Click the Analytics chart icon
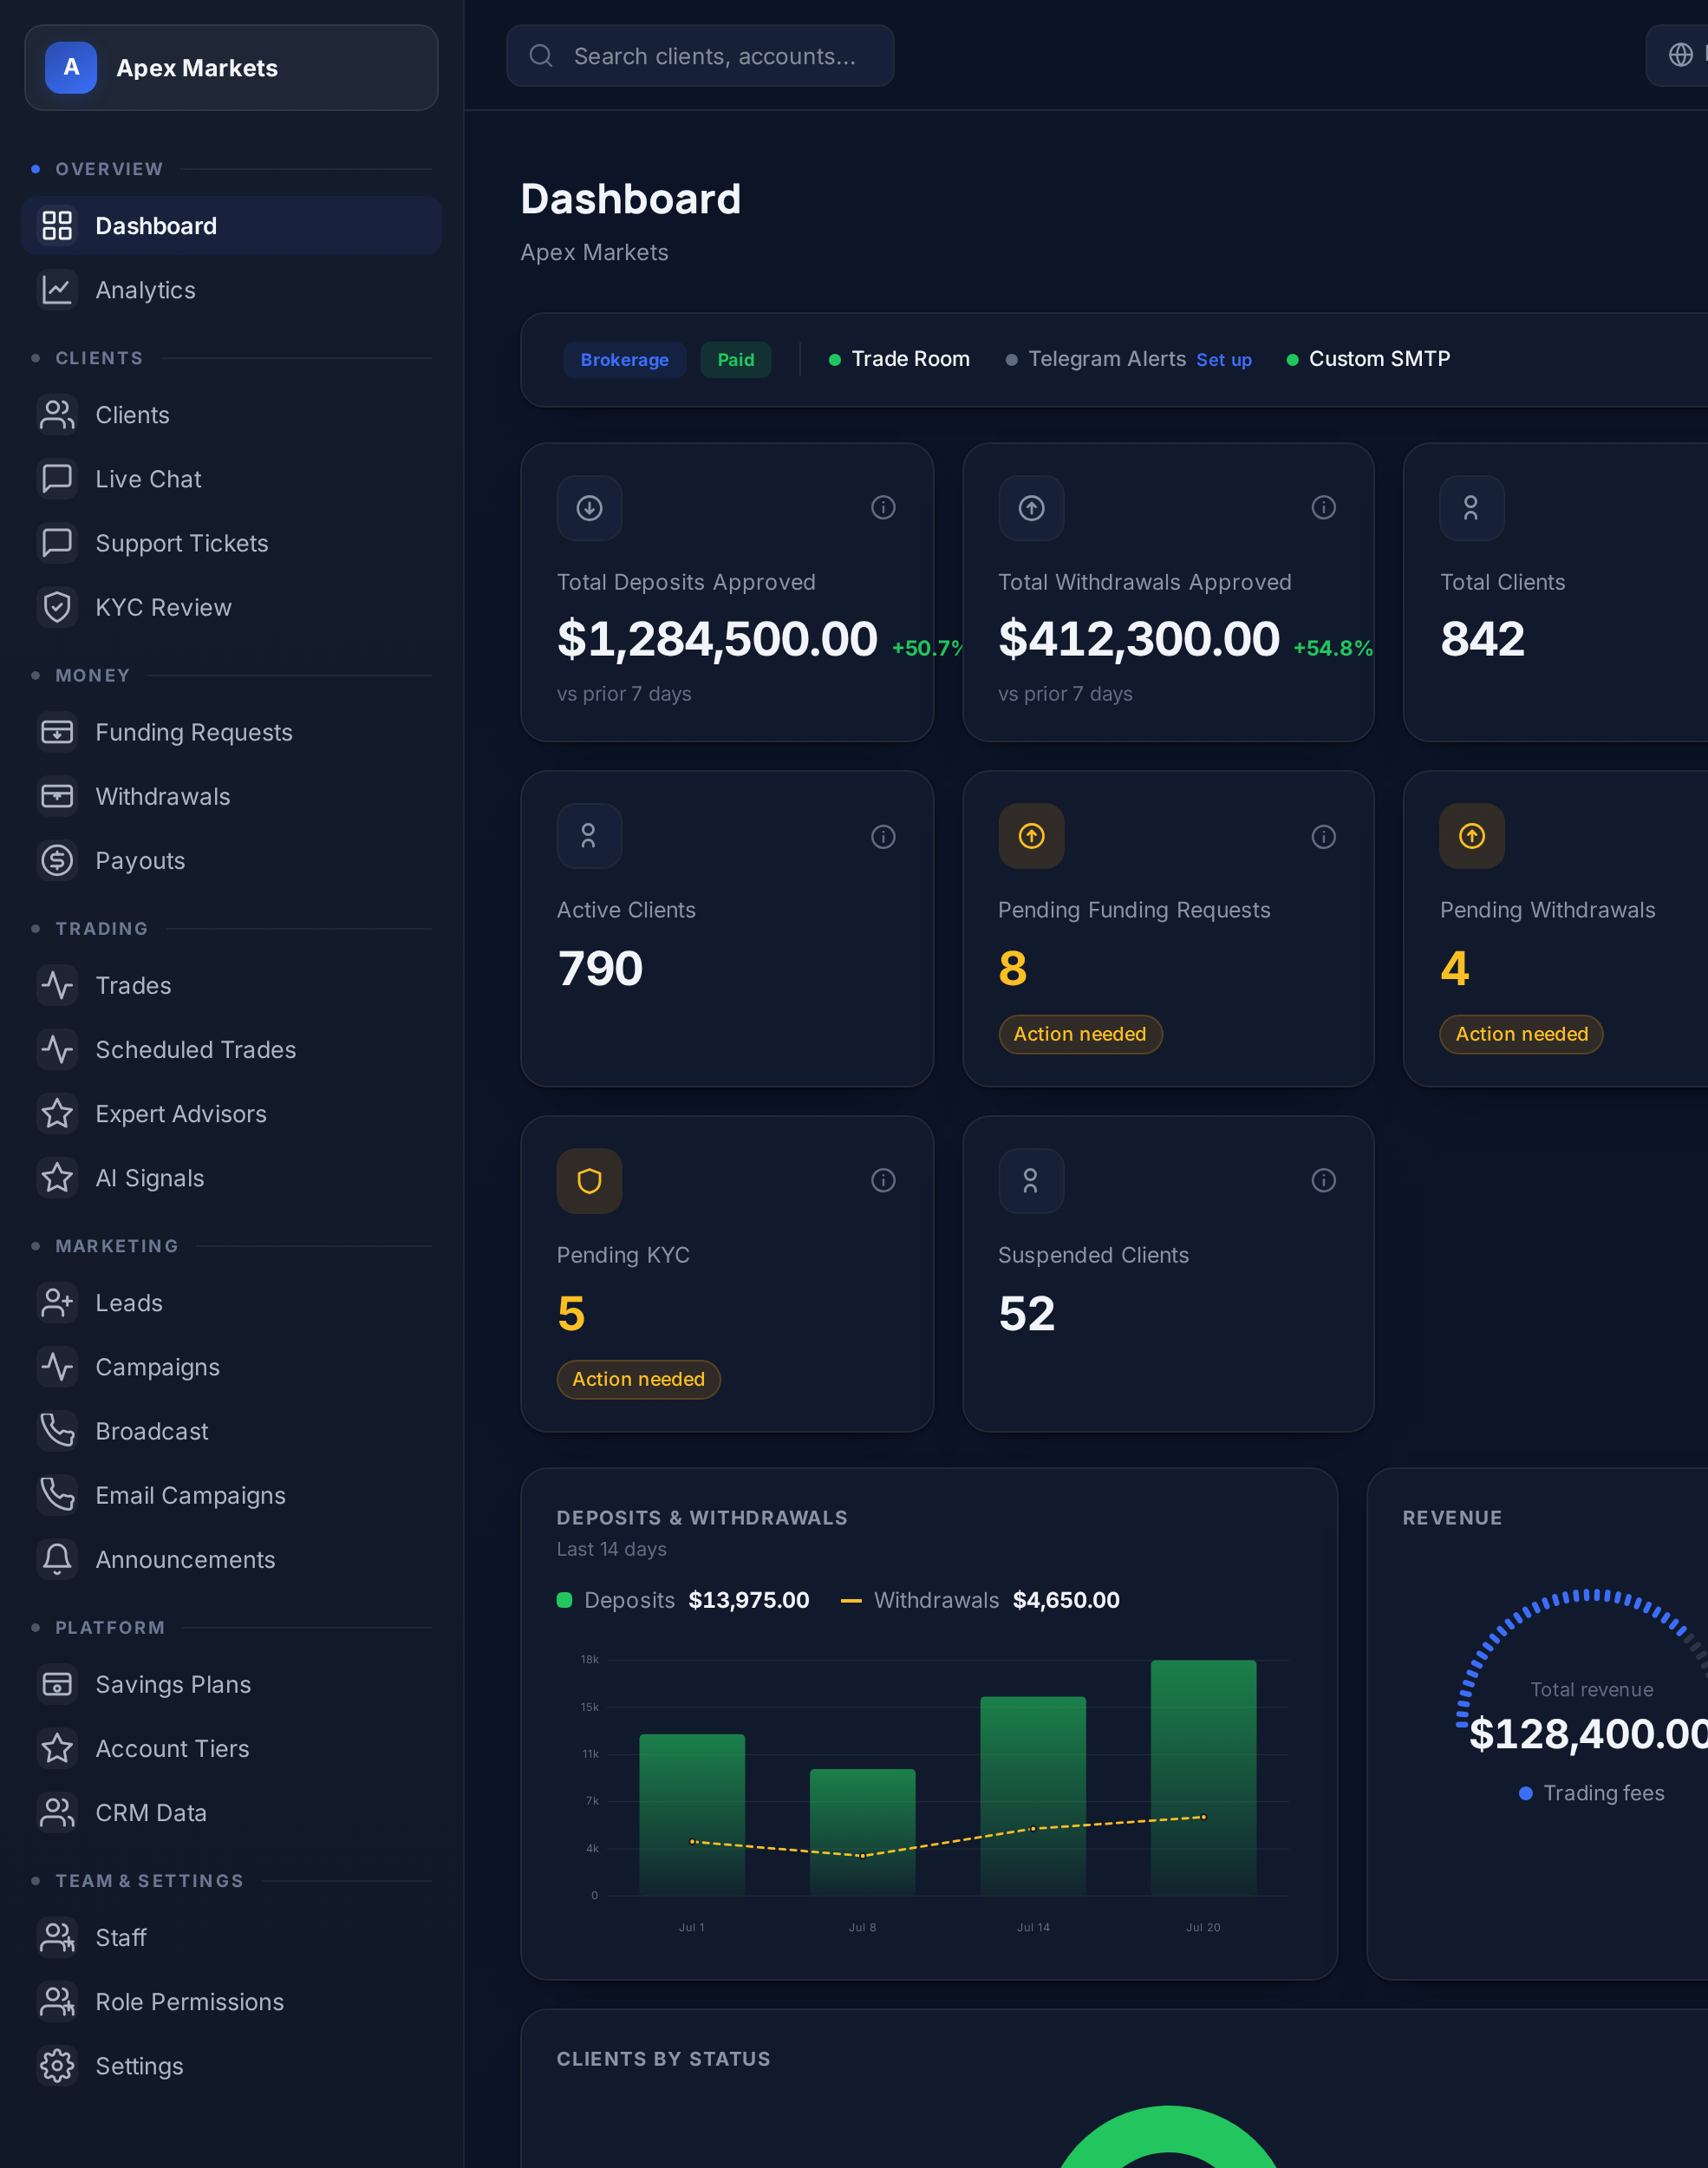Image resolution: width=1708 pixels, height=2168 pixels. pos(57,290)
